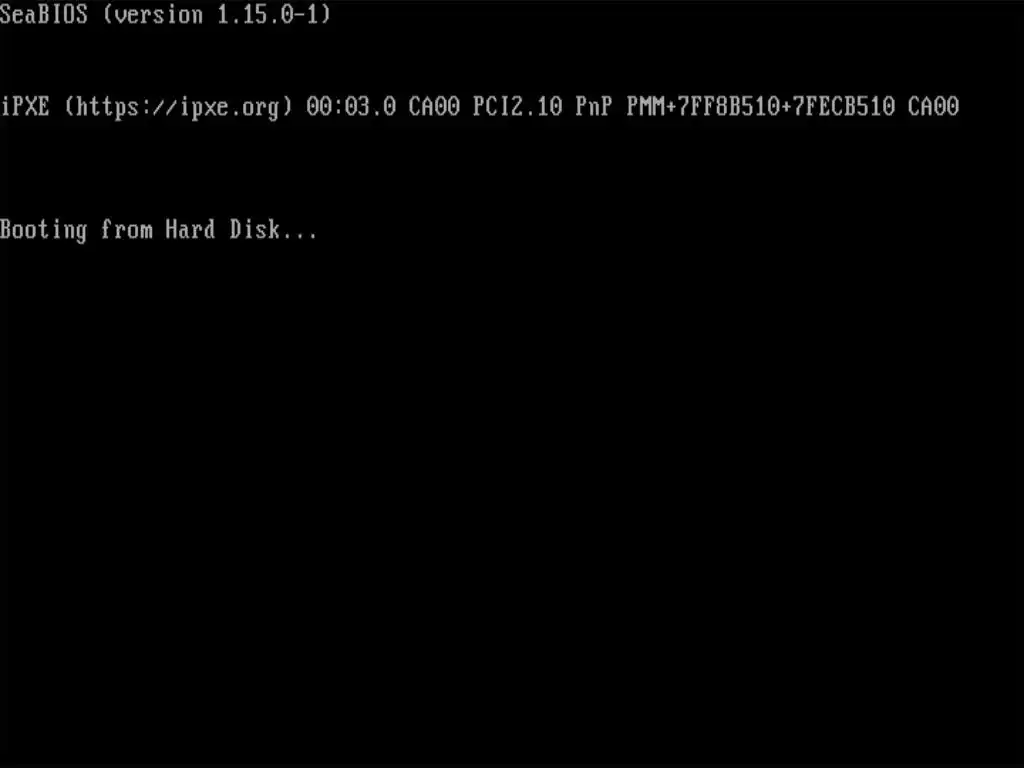
Task: Select the word "from" in boot message
Action: [x=127, y=230]
